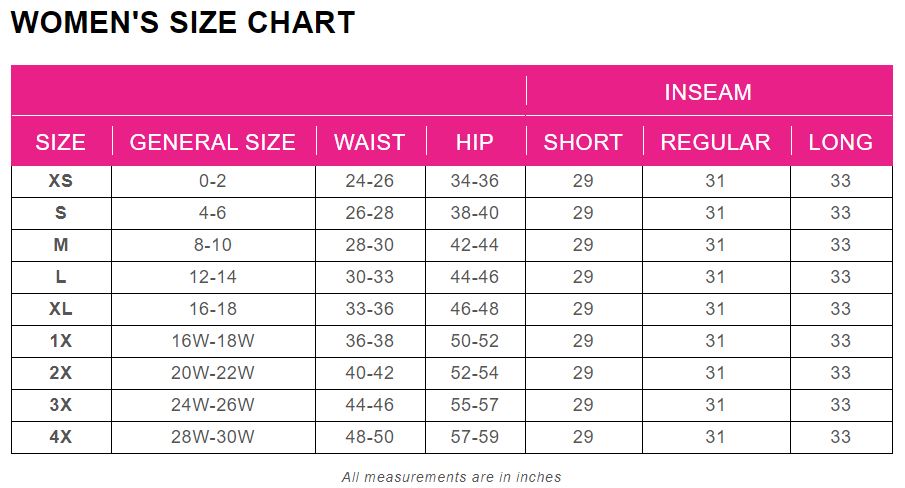Click the WOMEN'S SIZE CHART heading
The height and width of the screenshot is (488, 905).
(183, 23)
